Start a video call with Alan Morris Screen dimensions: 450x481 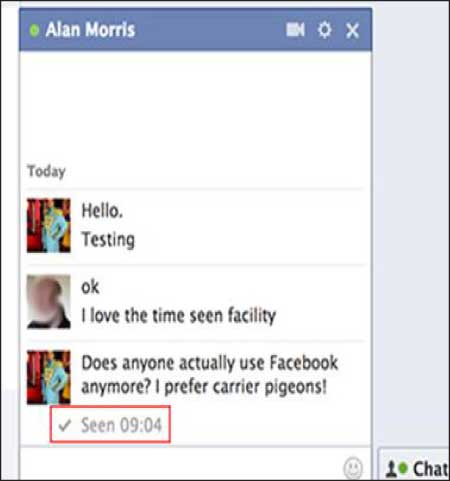pyautogui.click(x=295, y=30)
